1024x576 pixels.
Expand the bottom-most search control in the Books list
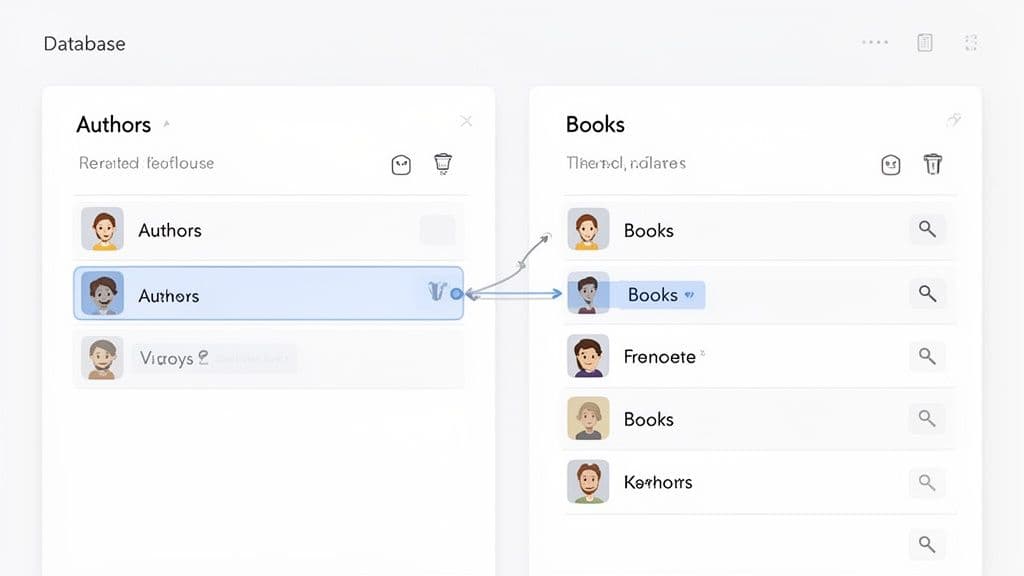(x=927, y=545)
